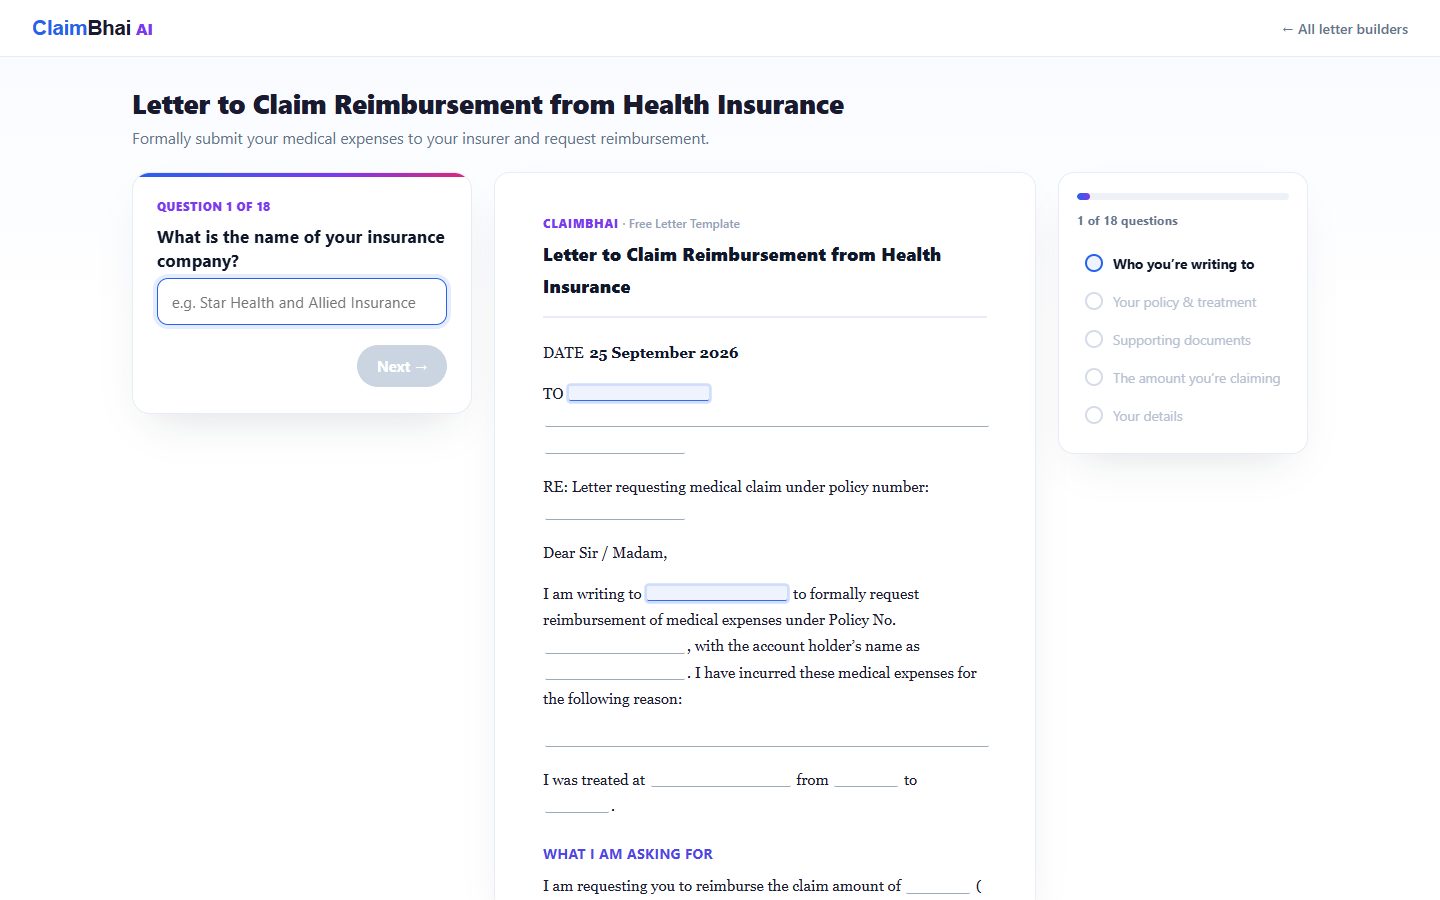The image size is (1440, 900).
Task: Select the 'Supporting documents' step
Action: pyautogui.click(x=1167, y=340)
